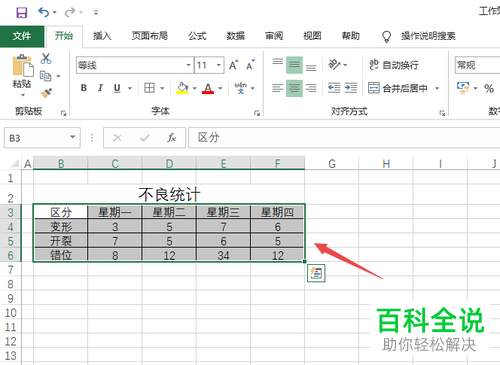Click the Format Painter brush icon
Image resolution: width=500 pixels, height=365 pixels.
click(46, 93)
